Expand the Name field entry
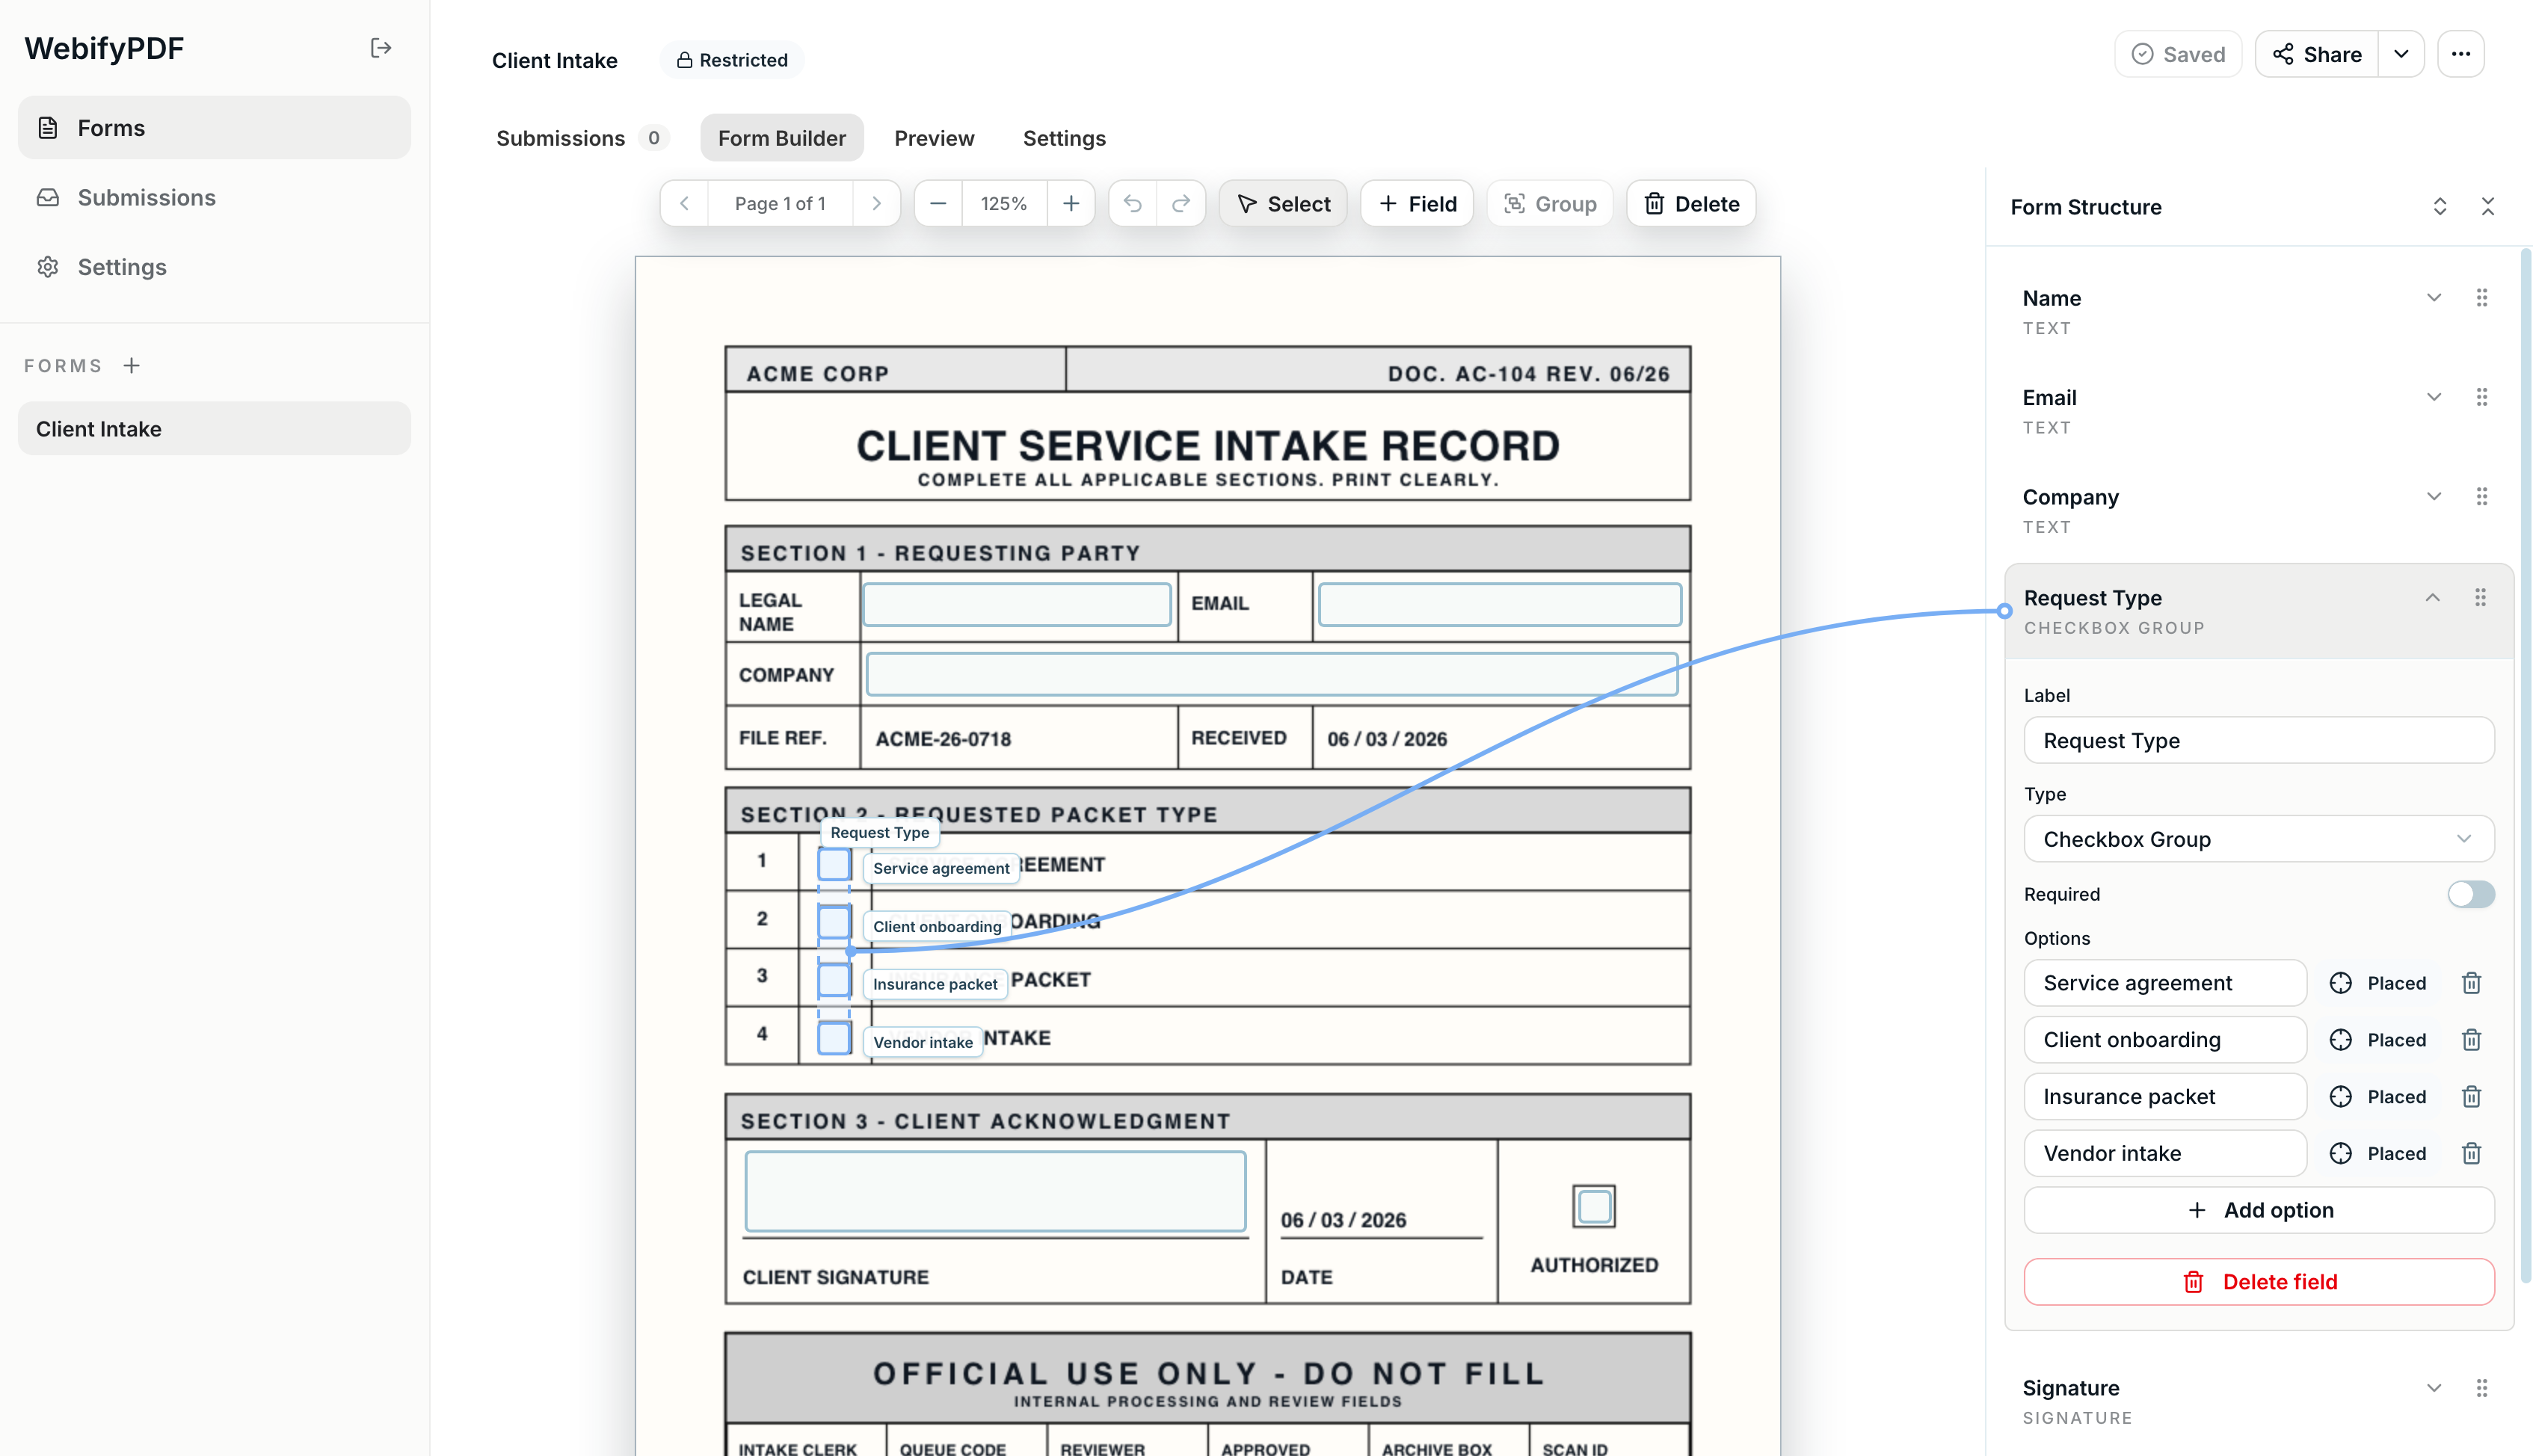This screenshot has height=1456, width=2533. (2433, 298)
